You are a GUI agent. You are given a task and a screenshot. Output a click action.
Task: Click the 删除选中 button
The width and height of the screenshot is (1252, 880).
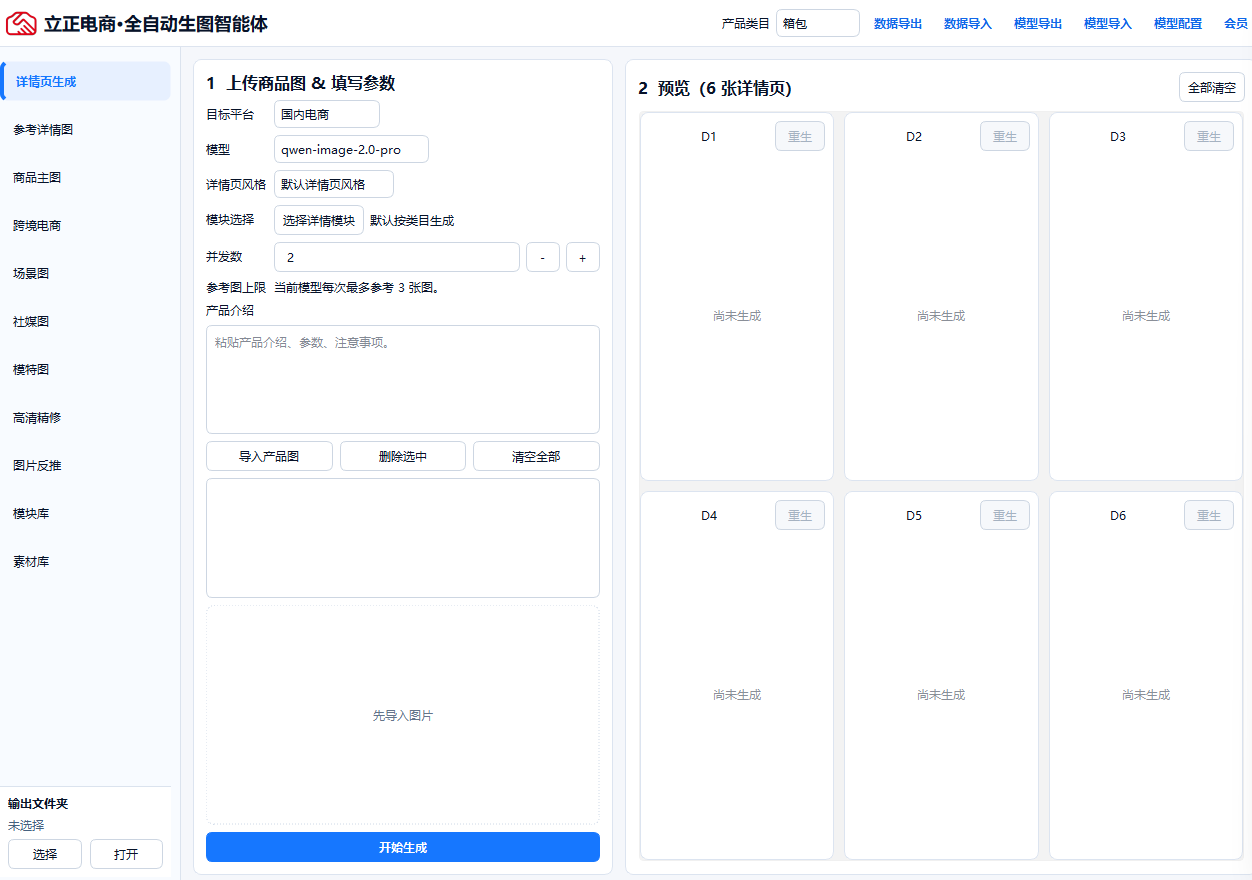point(403,456)
